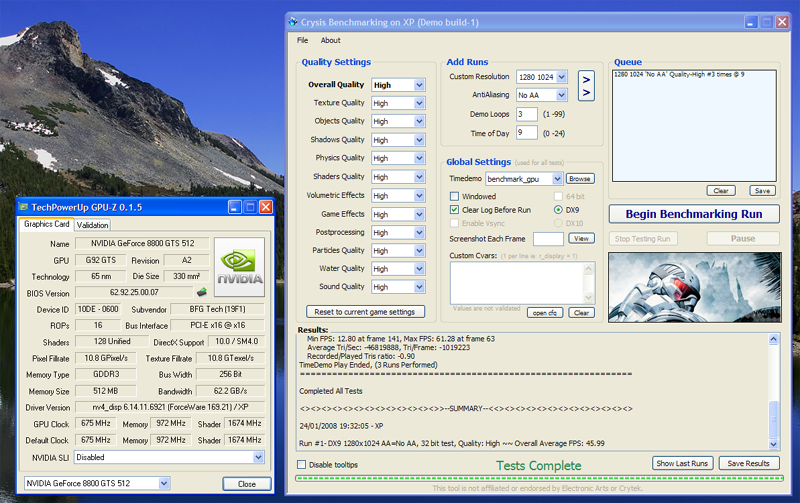Screen dimensions: 800x503
Task: Minimize the Crysis Benchmarking window
Action: pos(751,22)
